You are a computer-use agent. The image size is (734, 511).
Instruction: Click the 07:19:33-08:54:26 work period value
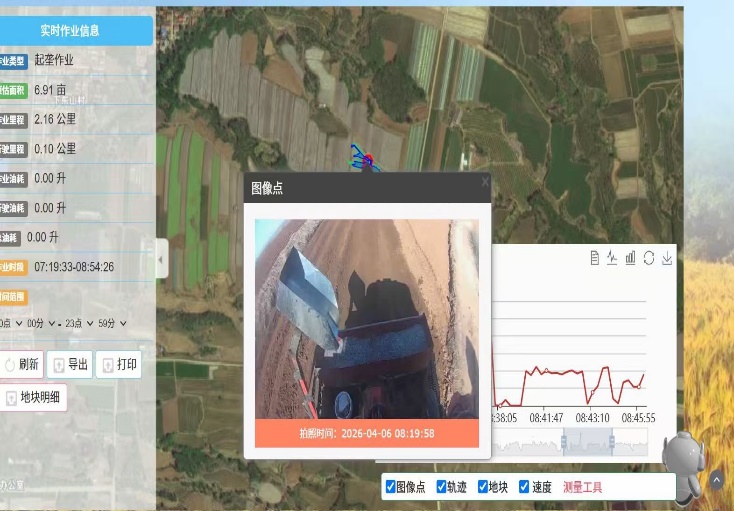tap(74, 267)
